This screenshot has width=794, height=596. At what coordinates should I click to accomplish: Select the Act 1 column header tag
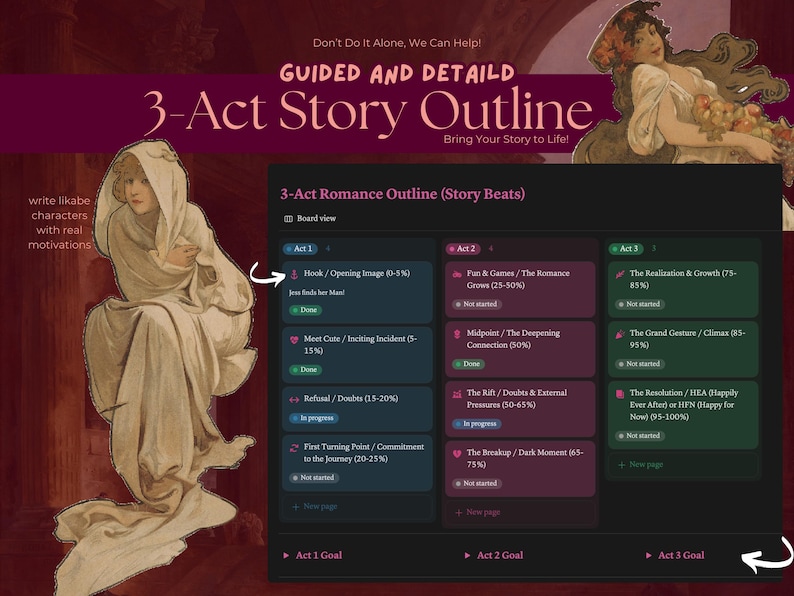[301, 249]
